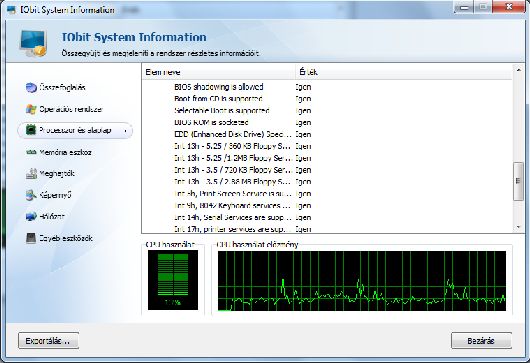Select row Boot from CD is supported

point(327,99)
